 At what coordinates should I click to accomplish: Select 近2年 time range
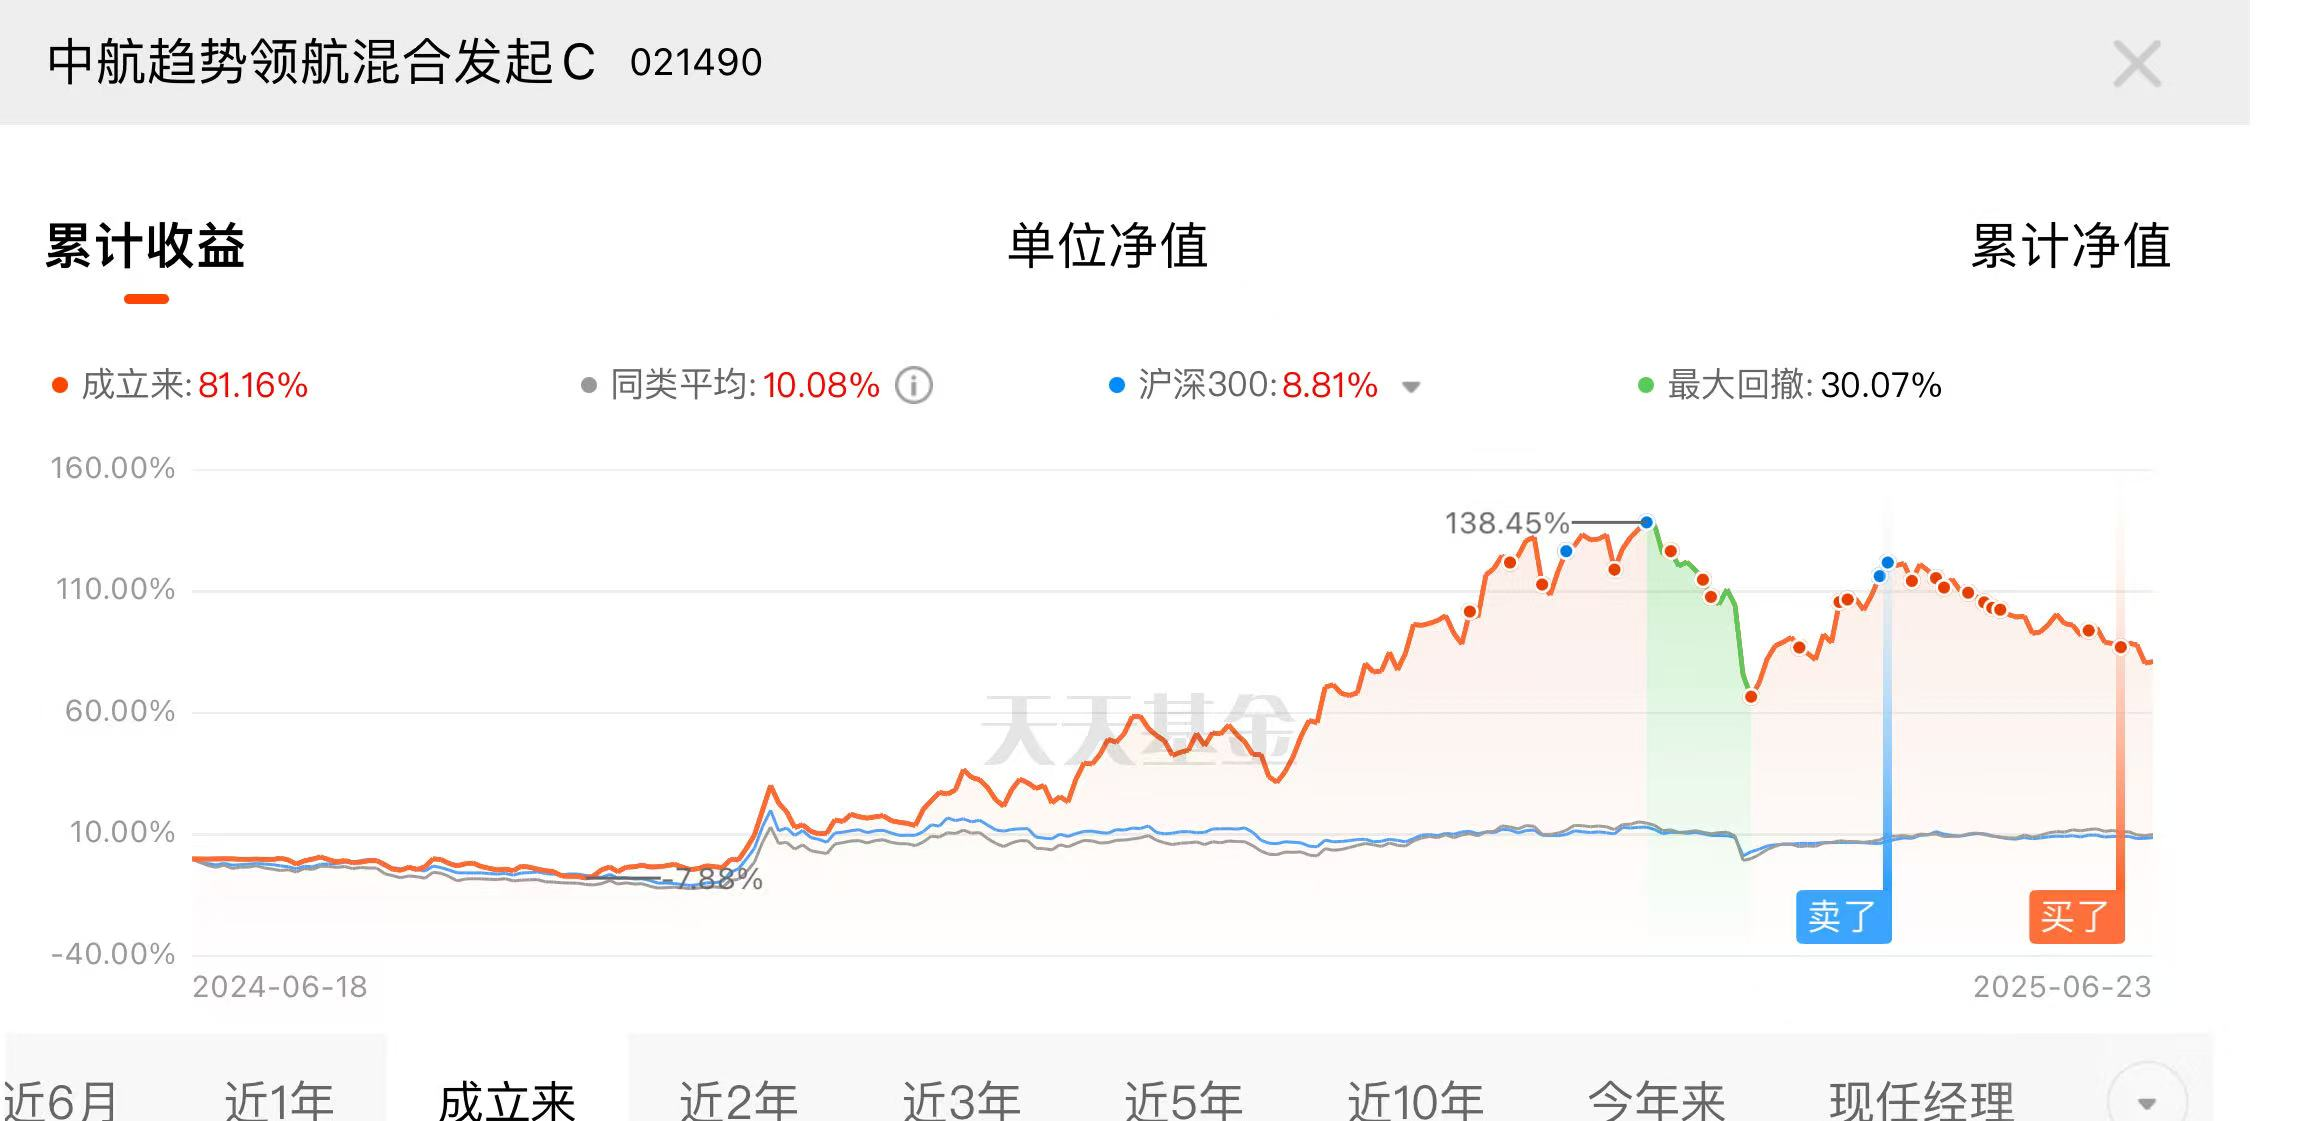tap(739, 1100)
